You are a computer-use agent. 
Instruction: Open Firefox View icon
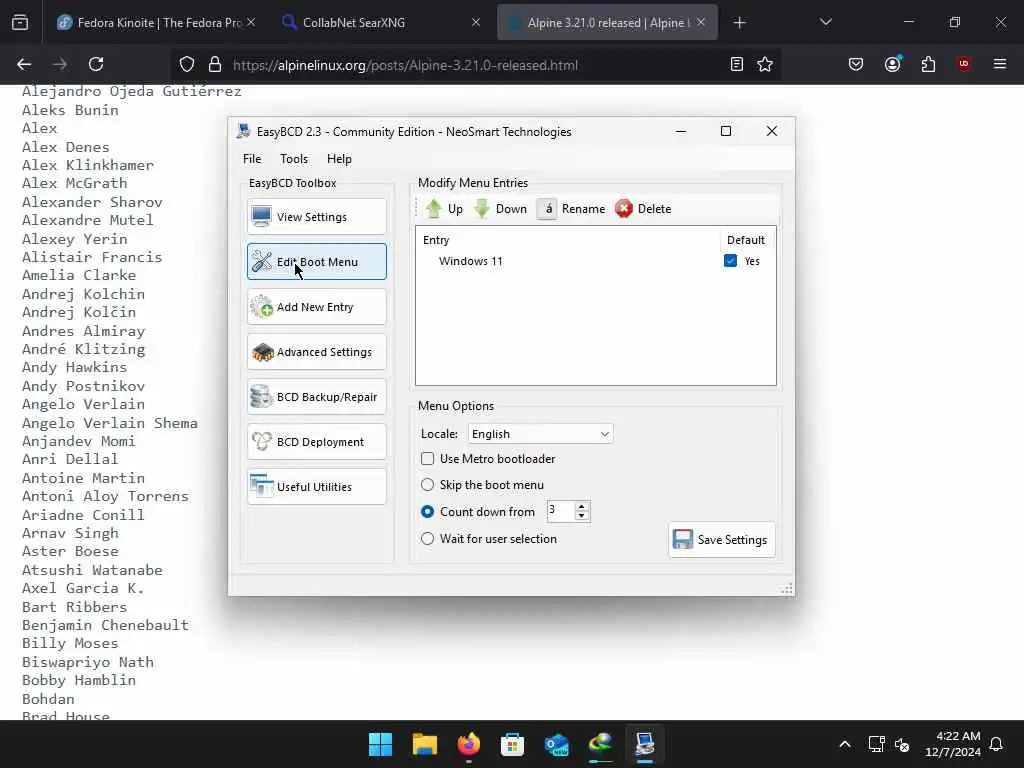(x=20, y=23)
